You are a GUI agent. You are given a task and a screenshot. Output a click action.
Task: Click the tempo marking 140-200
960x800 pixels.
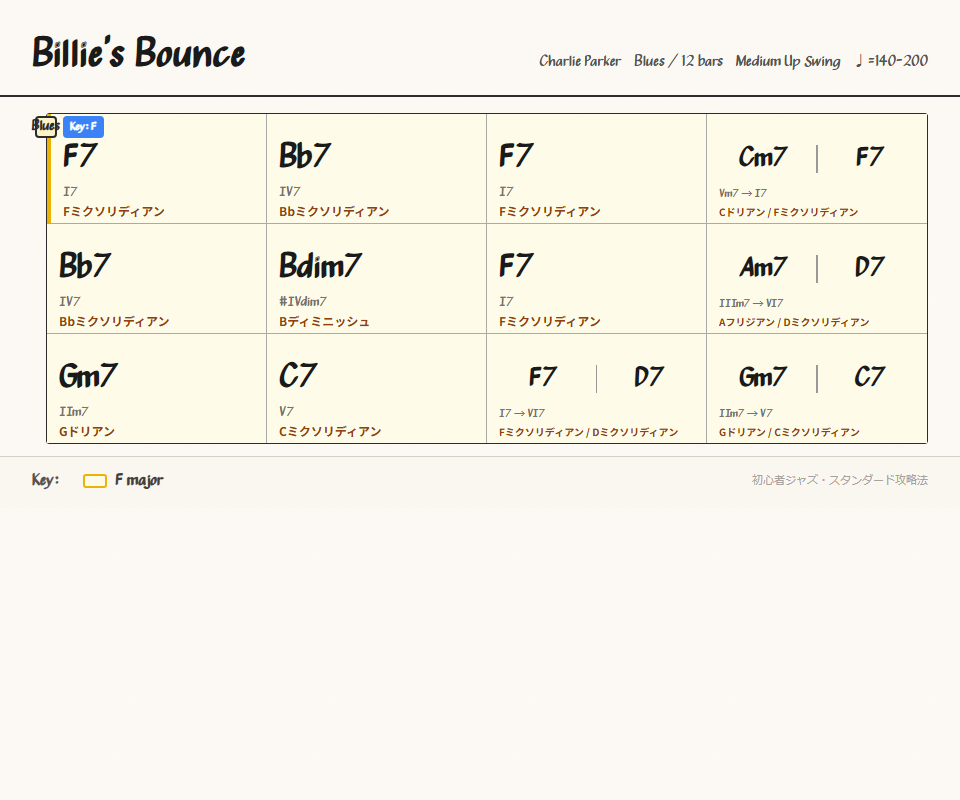pyautogui.click(x=899, y=60)
